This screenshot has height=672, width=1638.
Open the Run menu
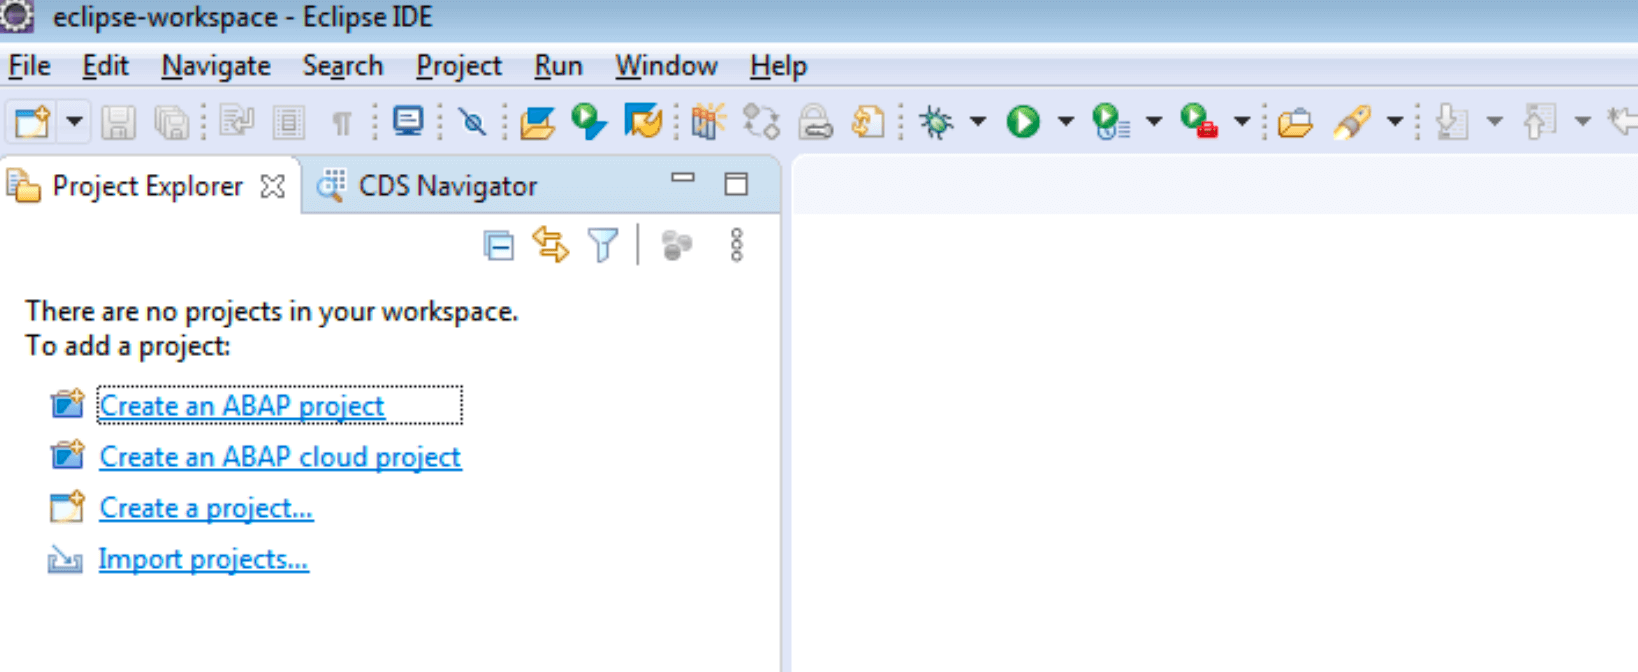point(558,66)
